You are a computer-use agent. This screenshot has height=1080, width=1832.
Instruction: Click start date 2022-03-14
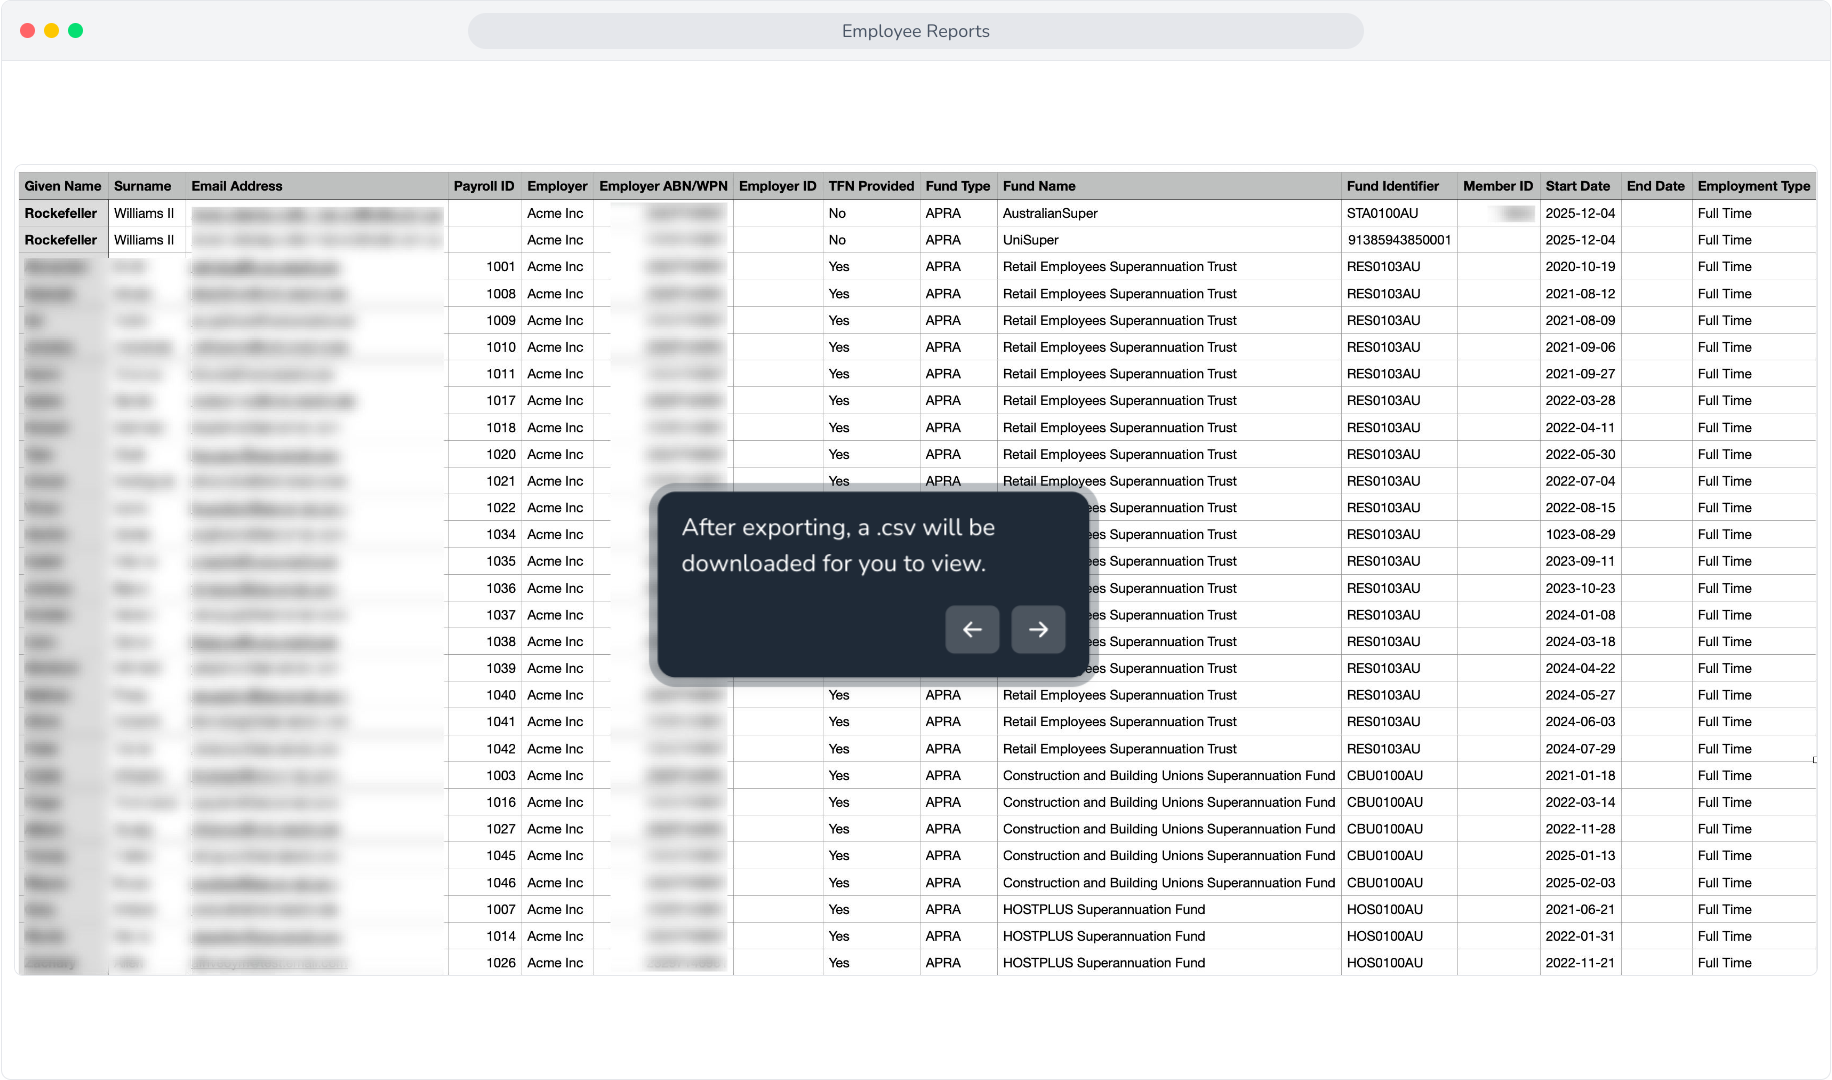point(1580,803)
